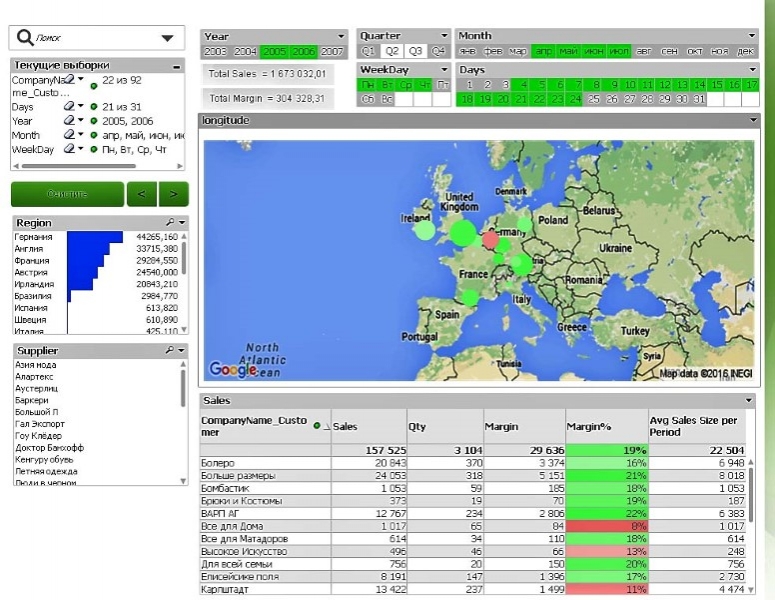Sort table by Margin% column header
This screenshot has height=600, width=775.
pyautogui.click(x=606, y=426)
